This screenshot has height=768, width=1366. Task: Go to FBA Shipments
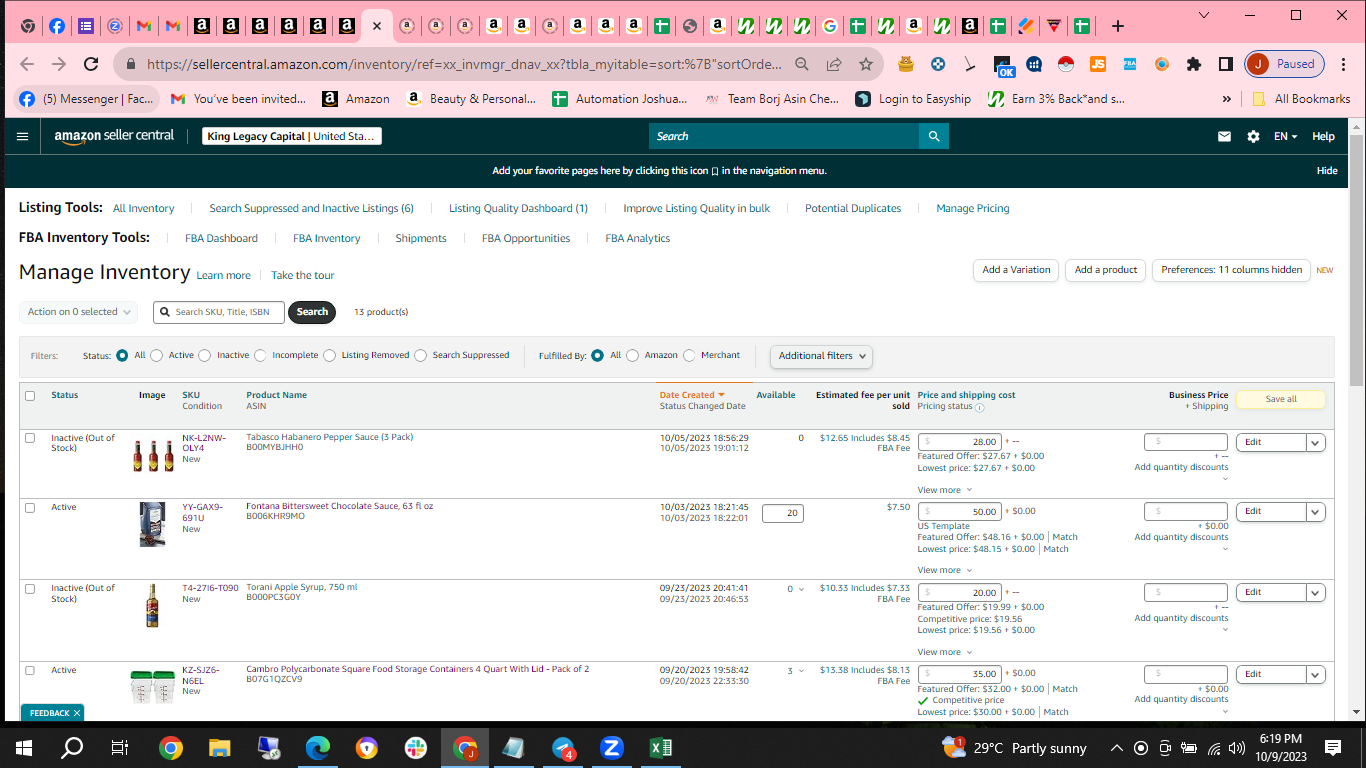[x=421, y=238]
